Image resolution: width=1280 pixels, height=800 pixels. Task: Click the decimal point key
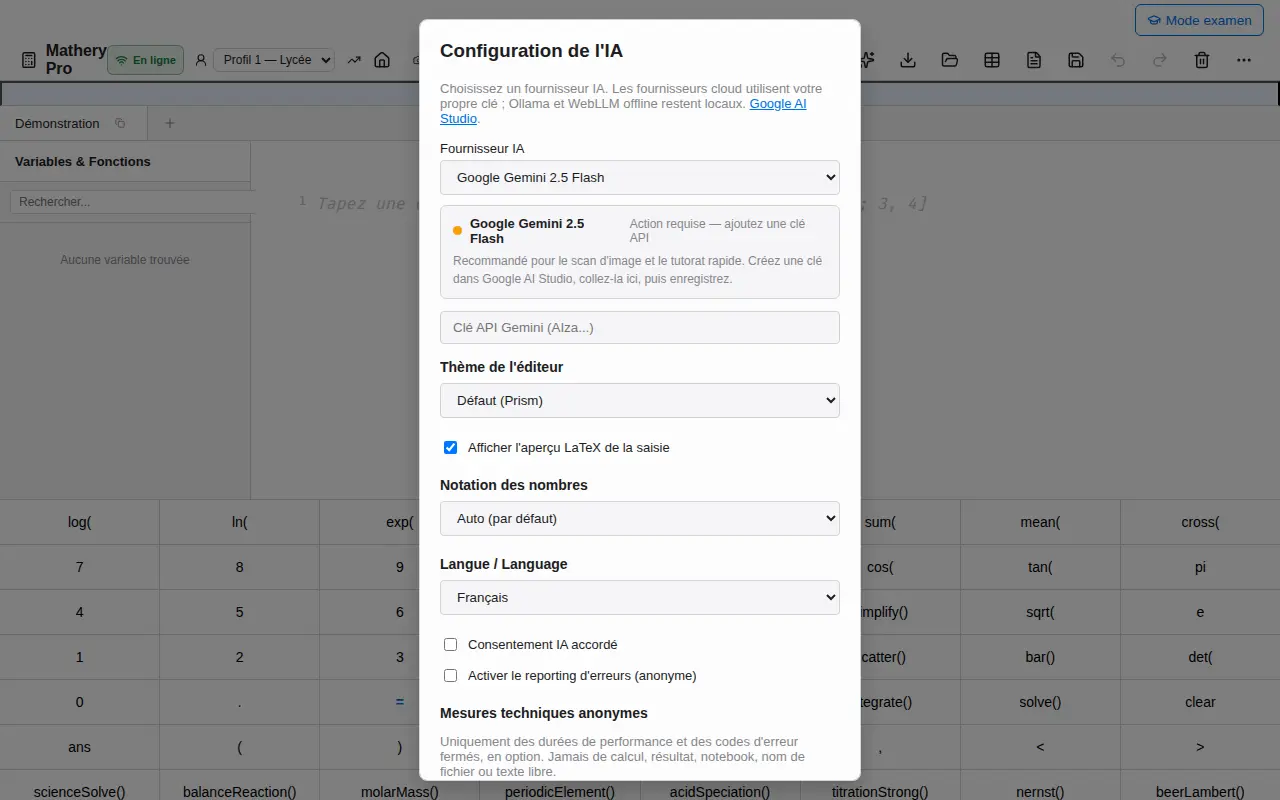[240, 702]
